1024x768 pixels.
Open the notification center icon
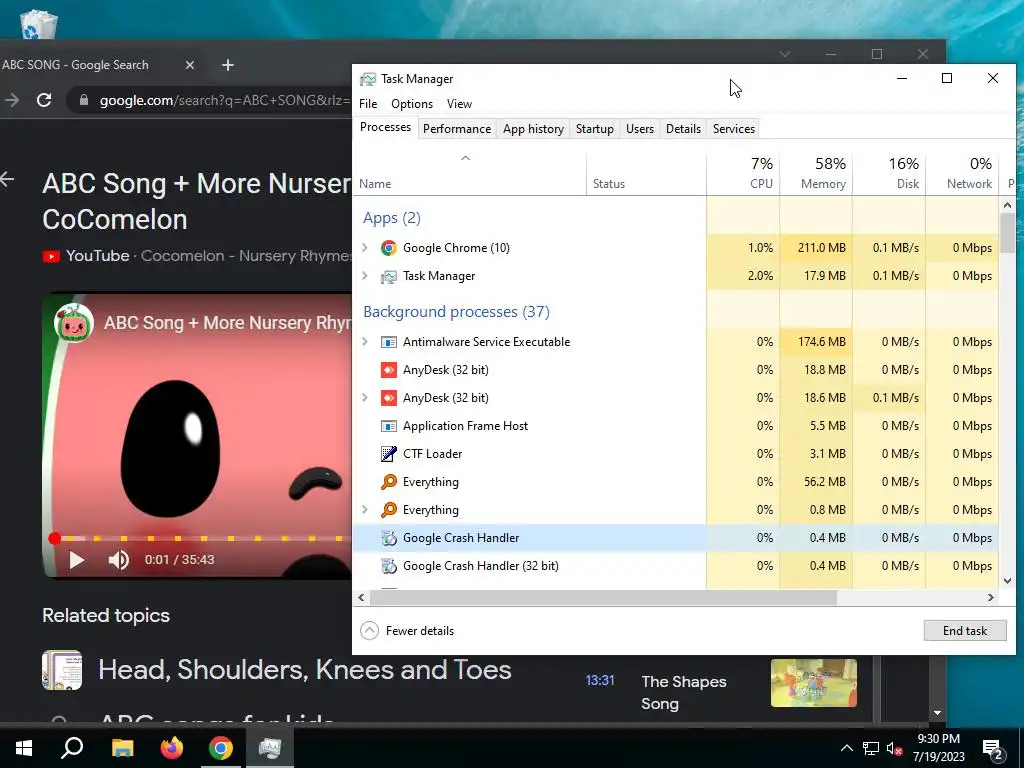tap(993, 749)
